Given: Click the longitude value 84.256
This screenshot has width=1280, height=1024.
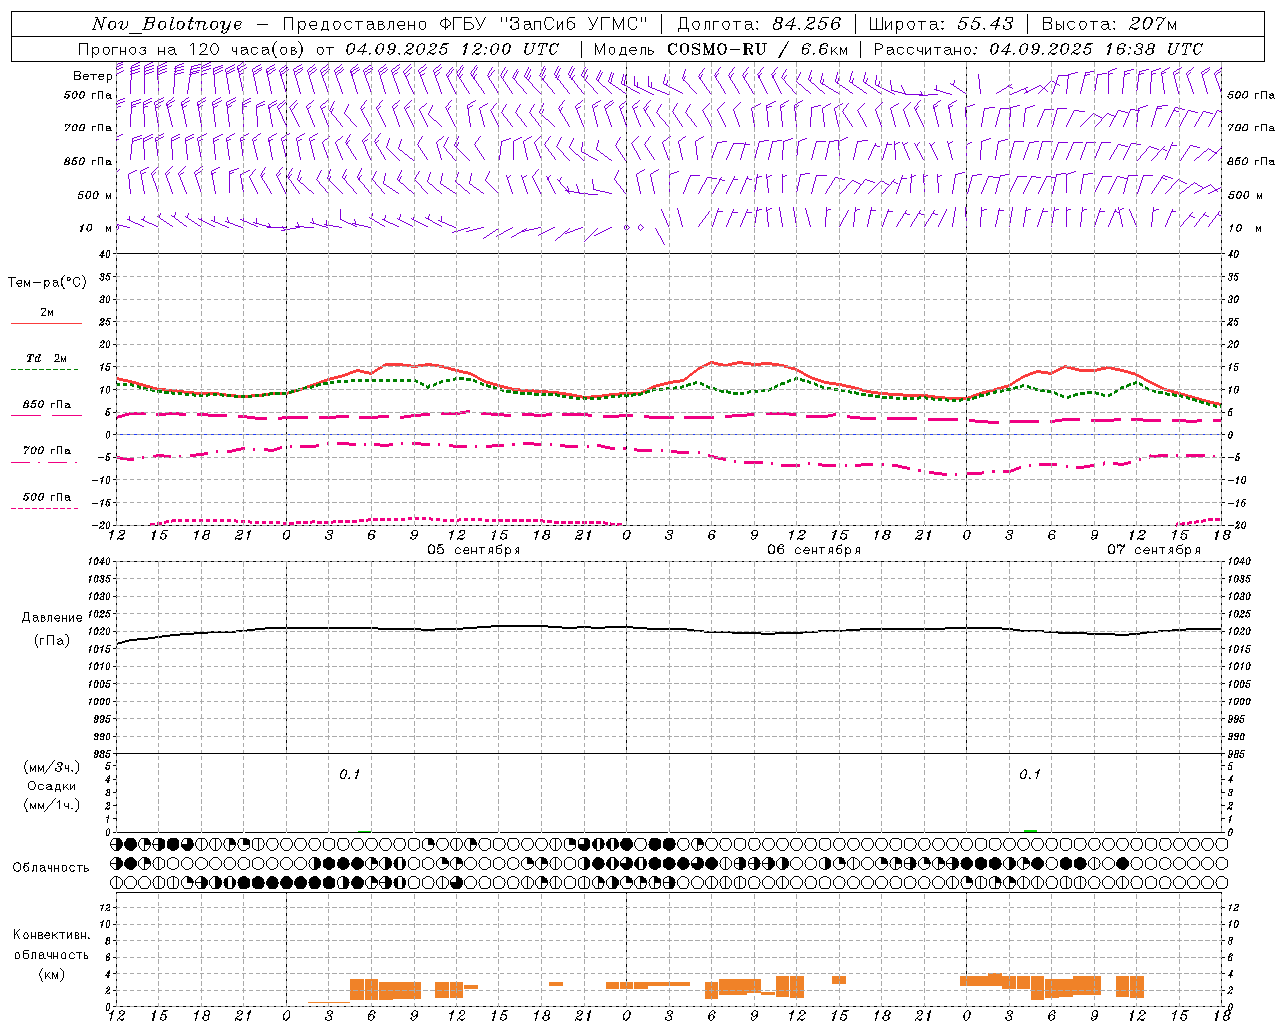Looking at the screenshot, I should click(808, 24).
